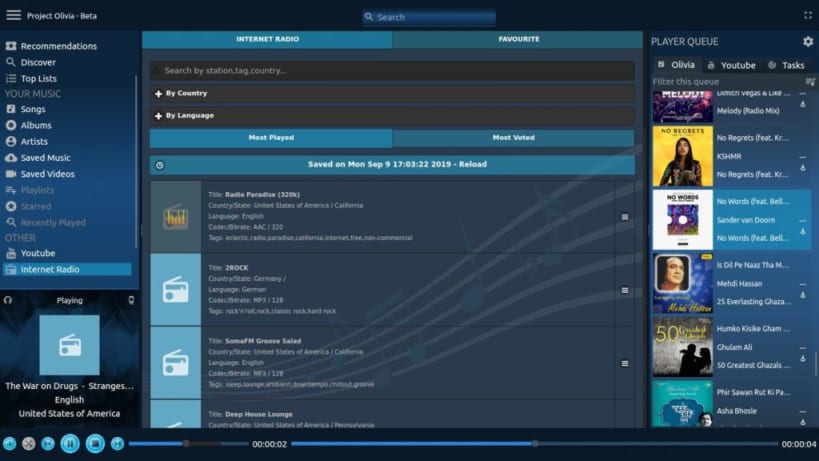819x461 pixels.
Task: Skip to the next track
Action: click(117, 444)
